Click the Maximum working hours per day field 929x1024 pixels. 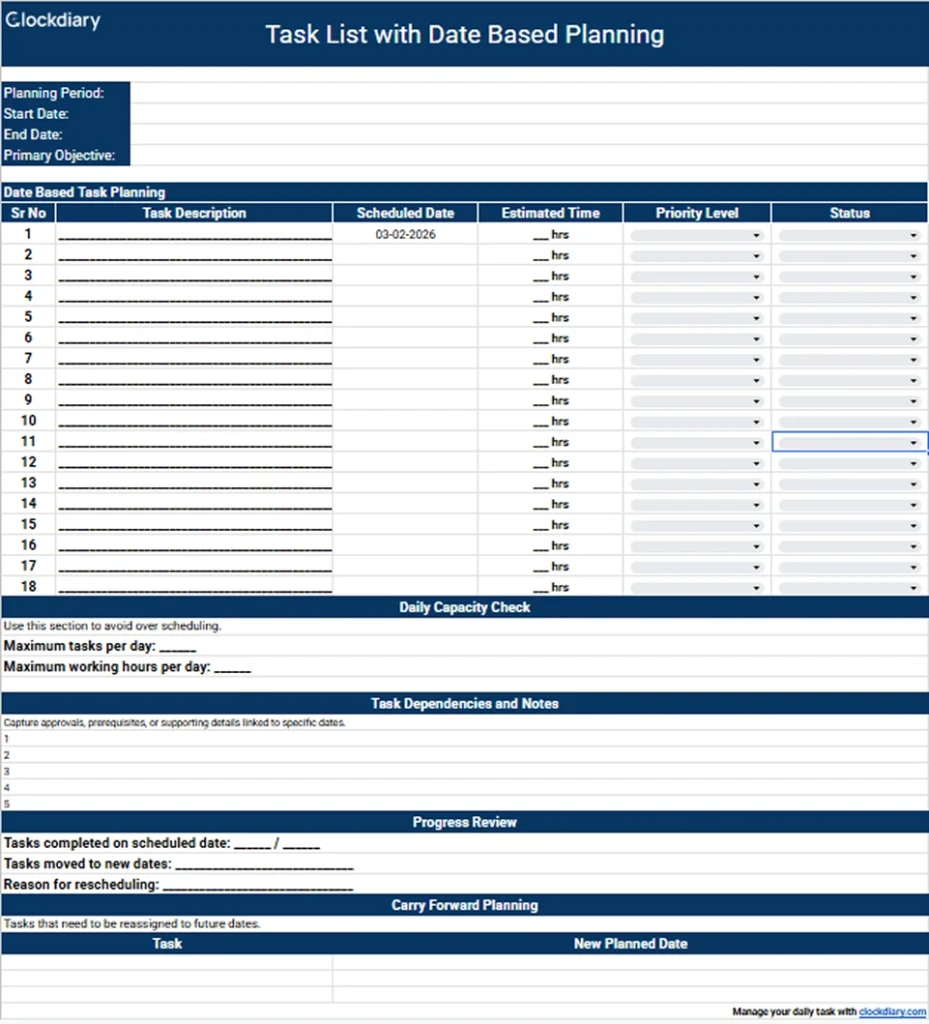127,667
